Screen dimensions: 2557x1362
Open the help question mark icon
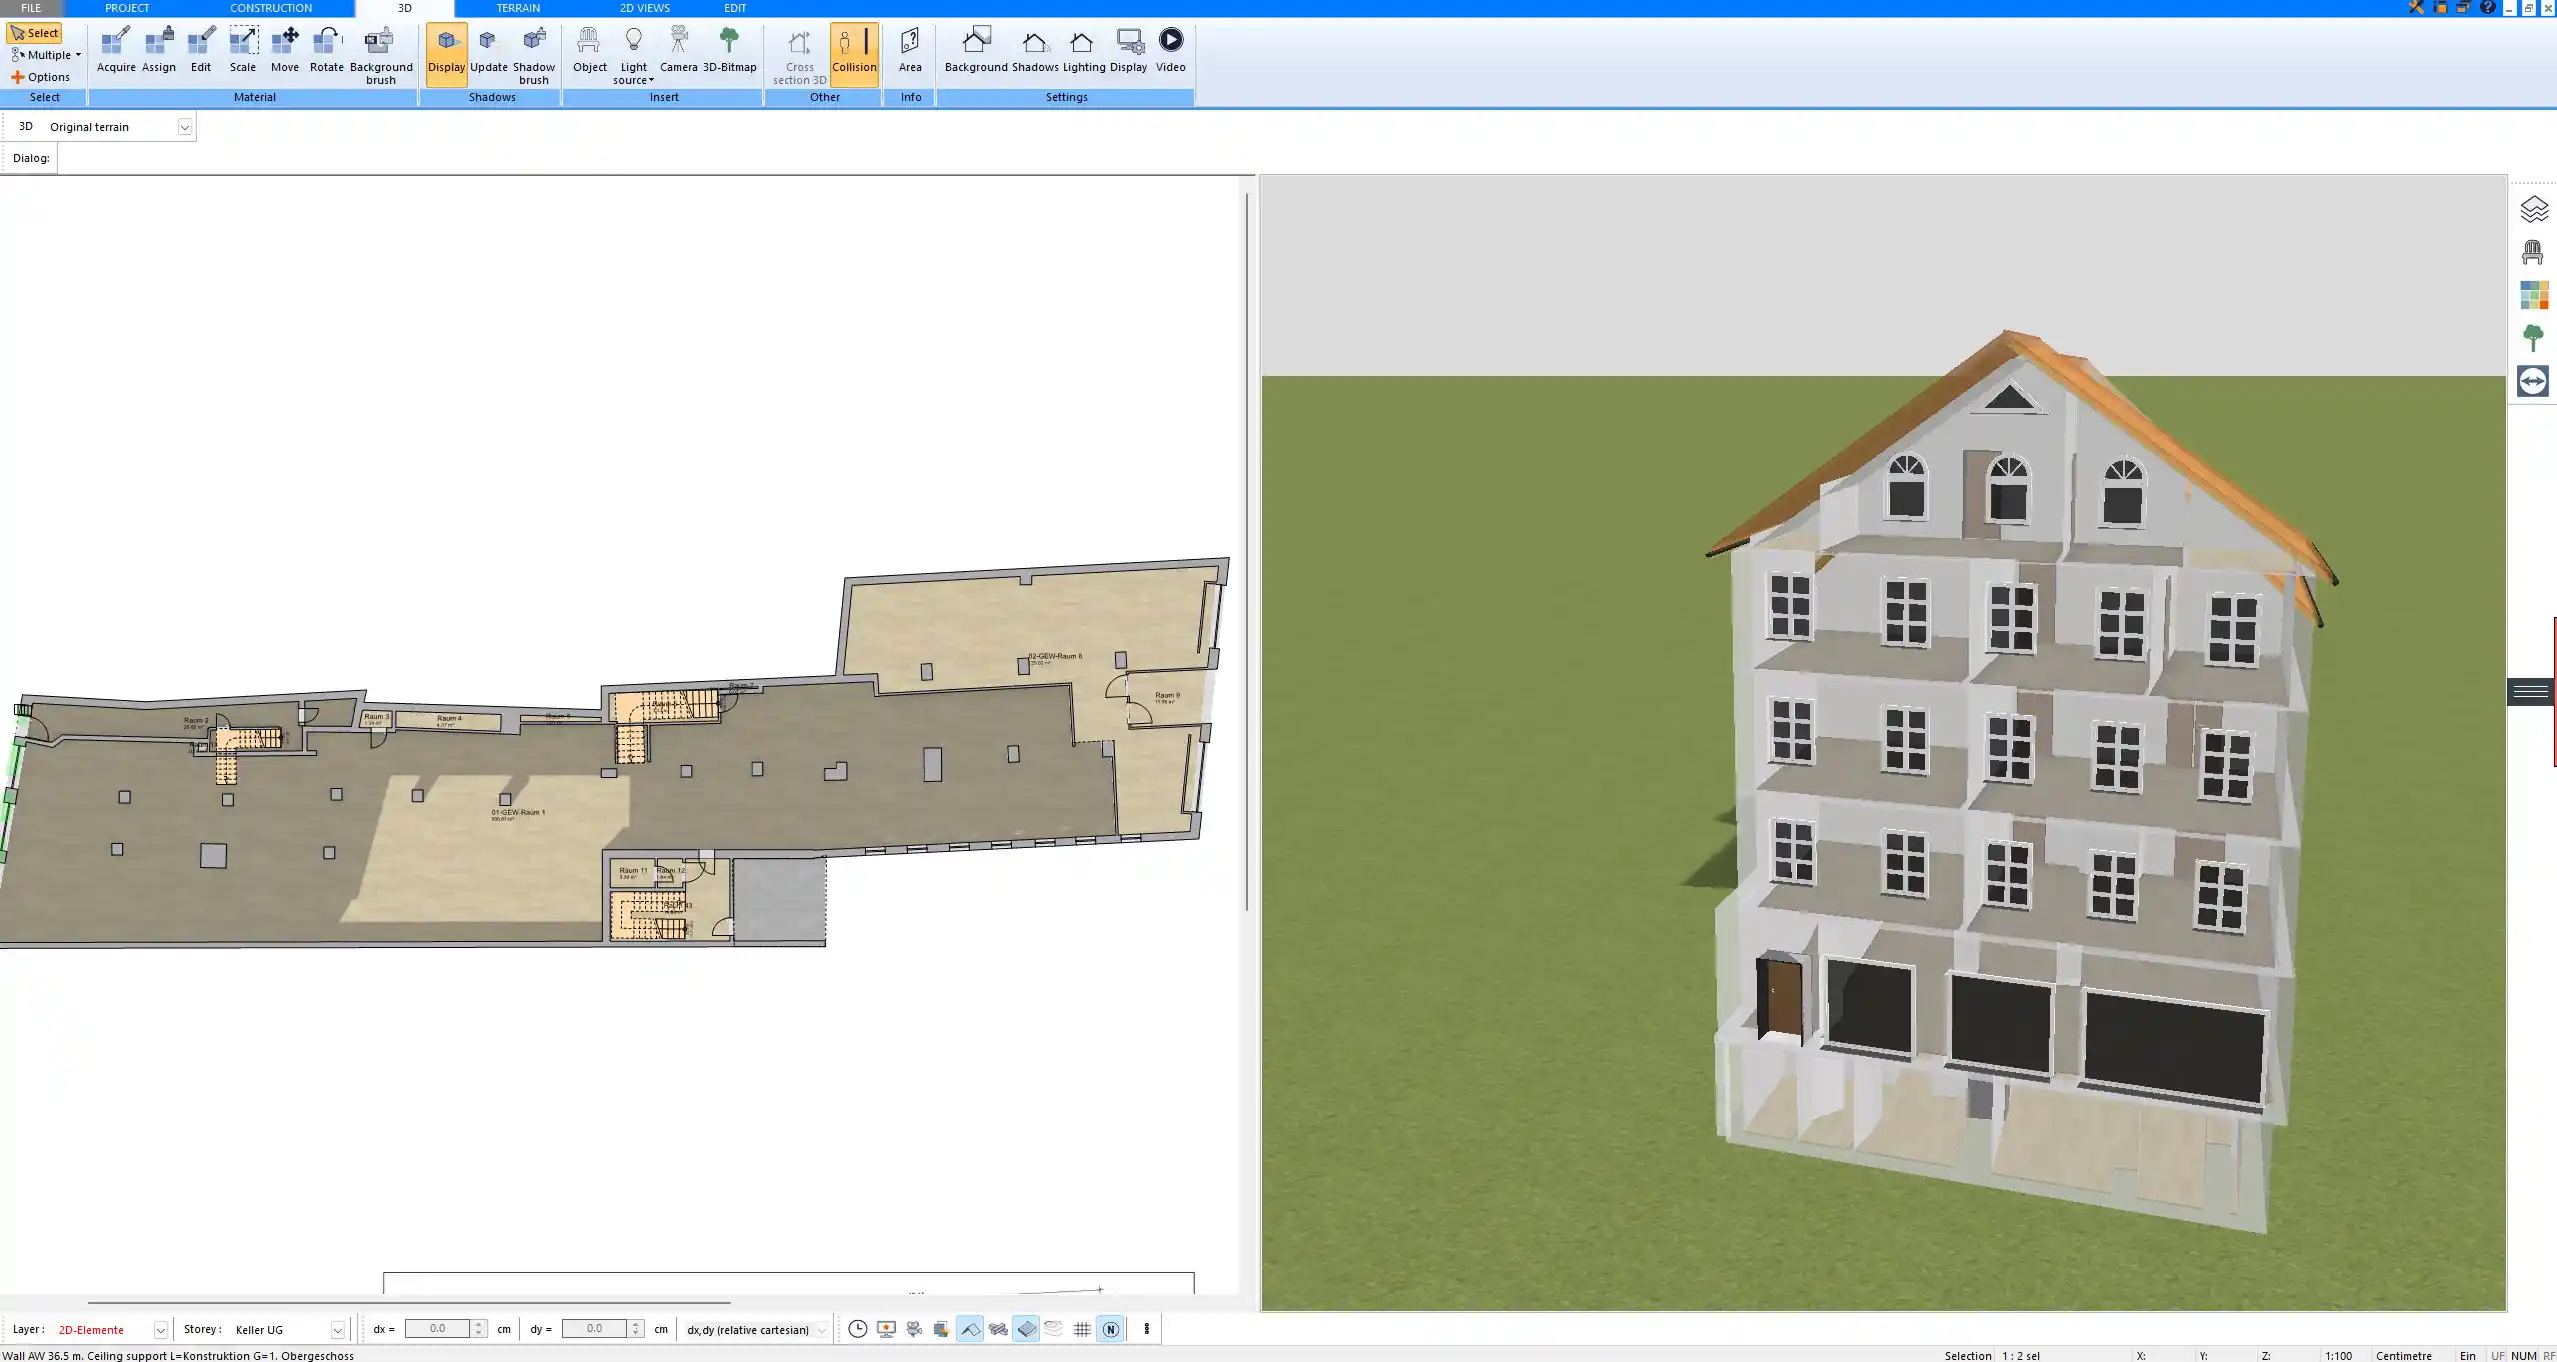click(x=2488, y=7)
